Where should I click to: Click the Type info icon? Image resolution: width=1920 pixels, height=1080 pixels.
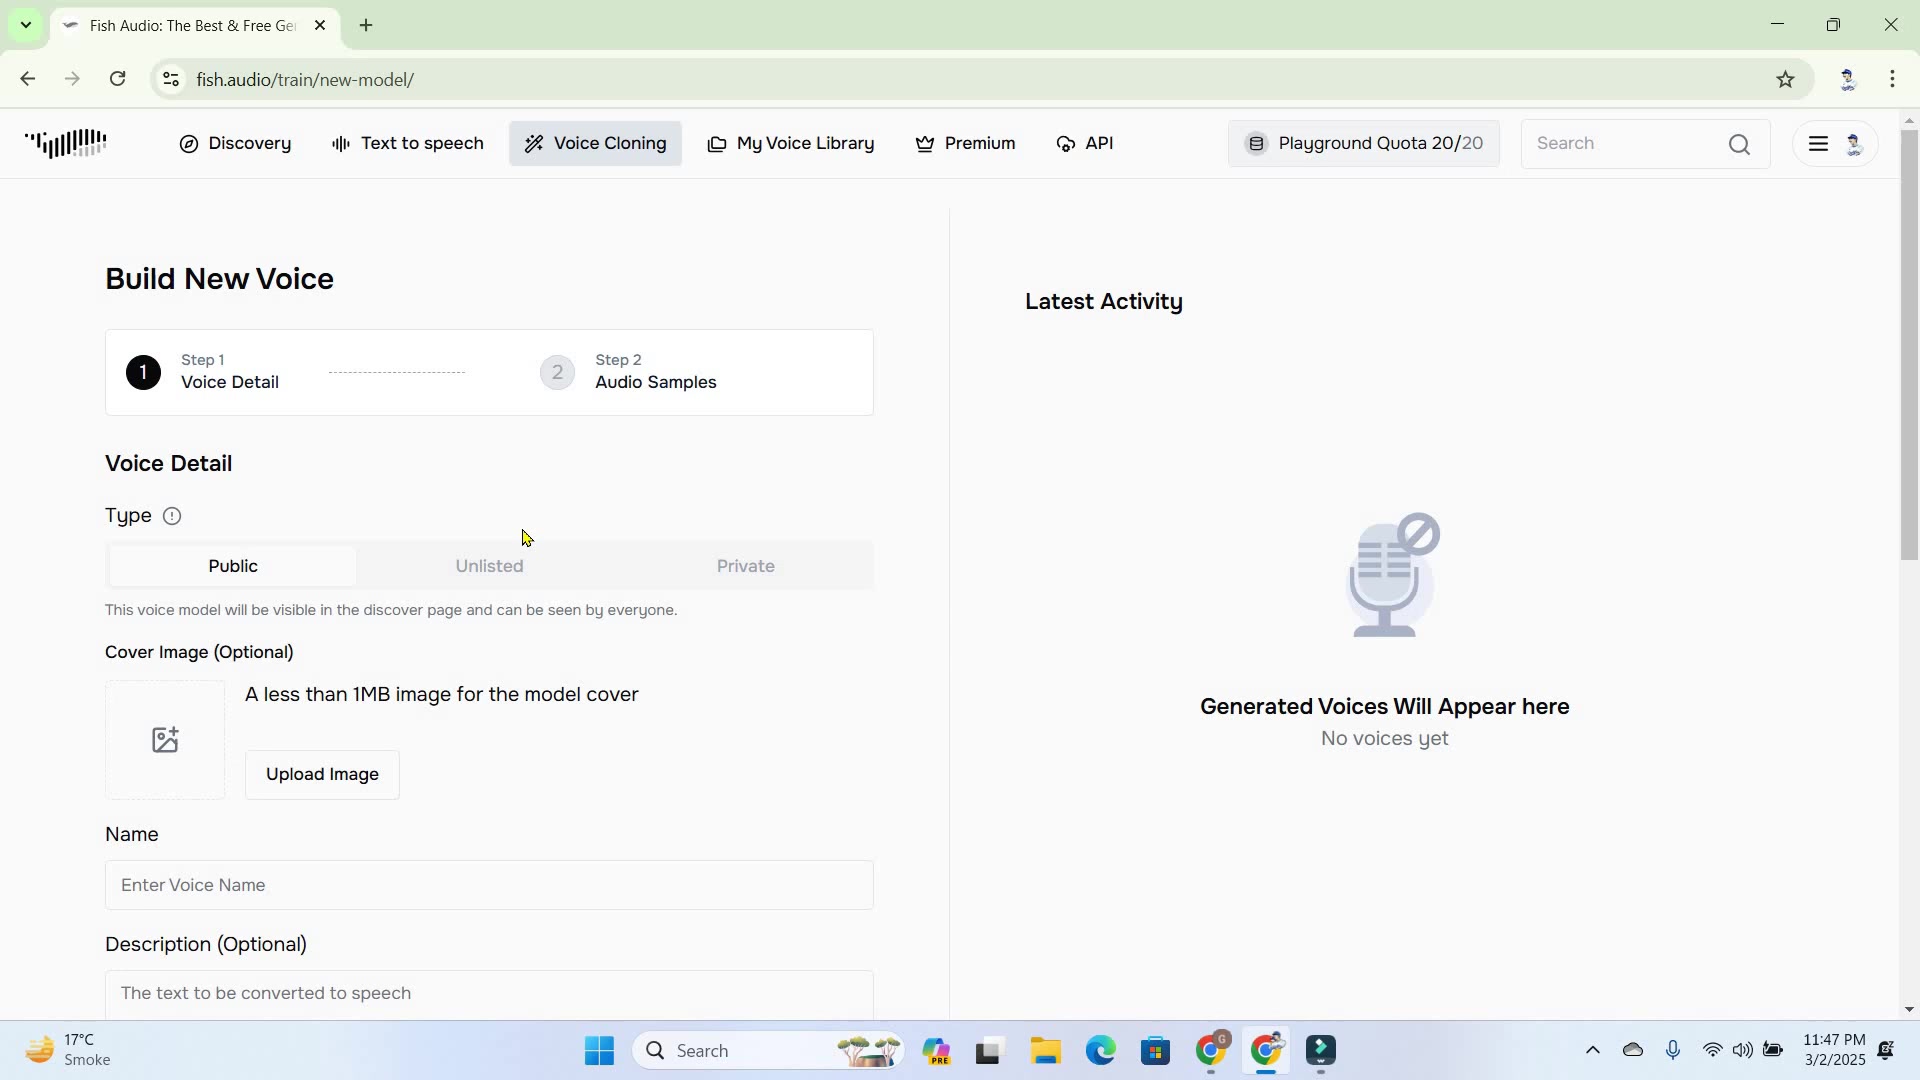point(172,516)
